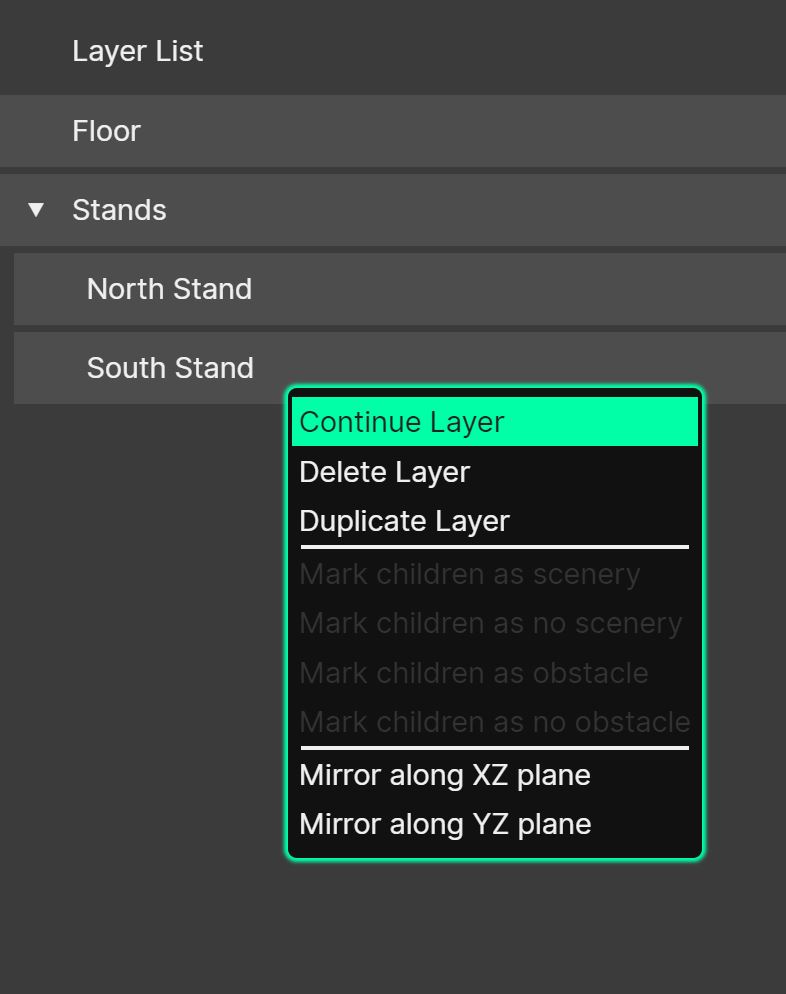
Task: Collapse the Stands group triangle
Action: pos(36,210)
